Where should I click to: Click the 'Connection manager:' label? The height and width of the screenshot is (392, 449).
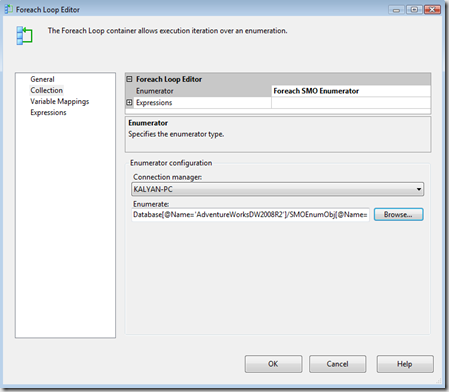click(167, 177)
